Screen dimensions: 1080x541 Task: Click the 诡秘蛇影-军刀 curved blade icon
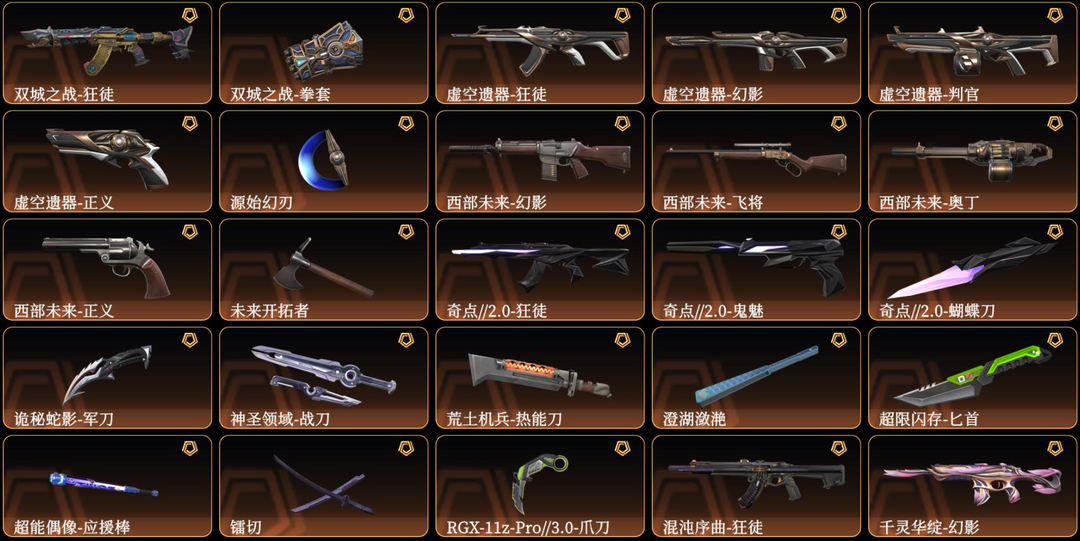click(107, 374)
